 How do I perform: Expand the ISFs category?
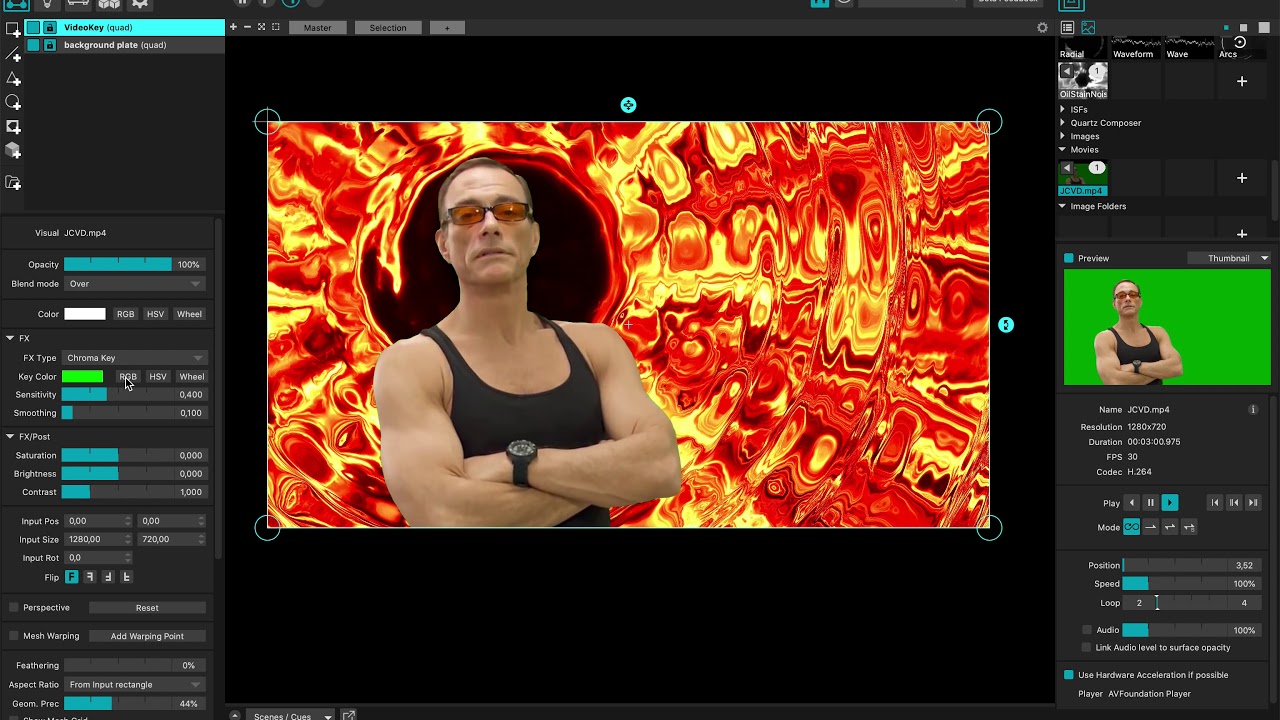coord(1062,110)
